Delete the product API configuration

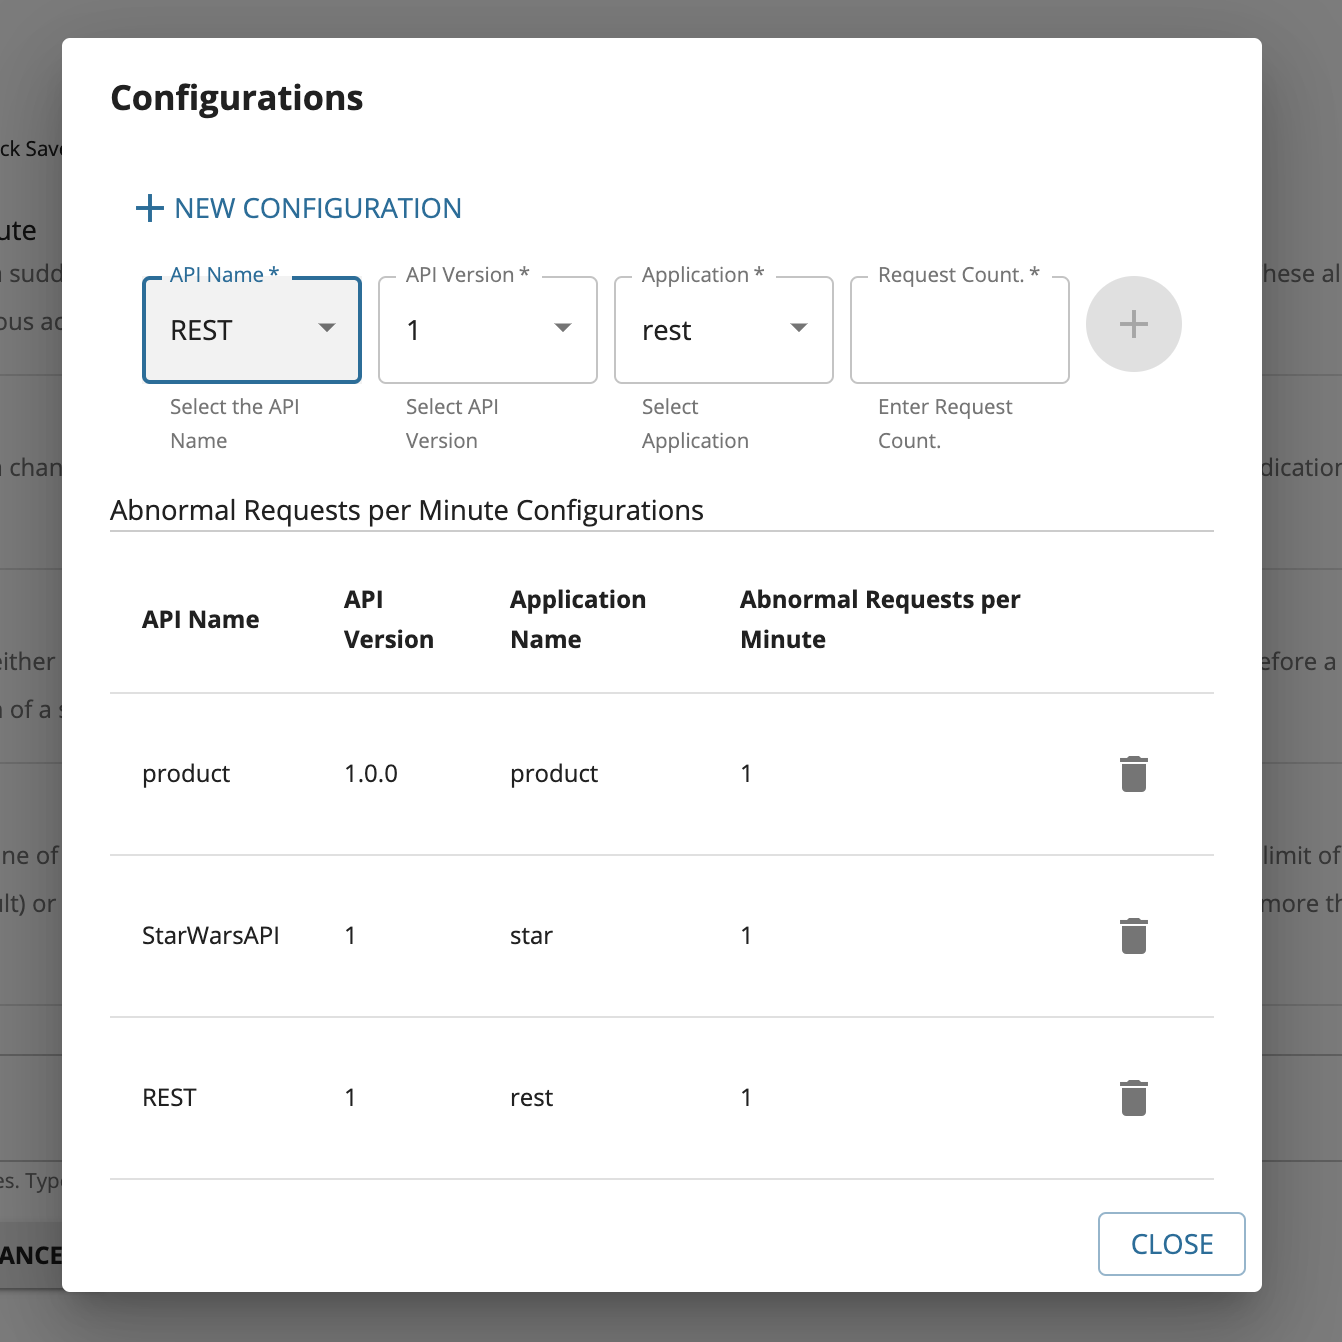tap(1133, 773)
